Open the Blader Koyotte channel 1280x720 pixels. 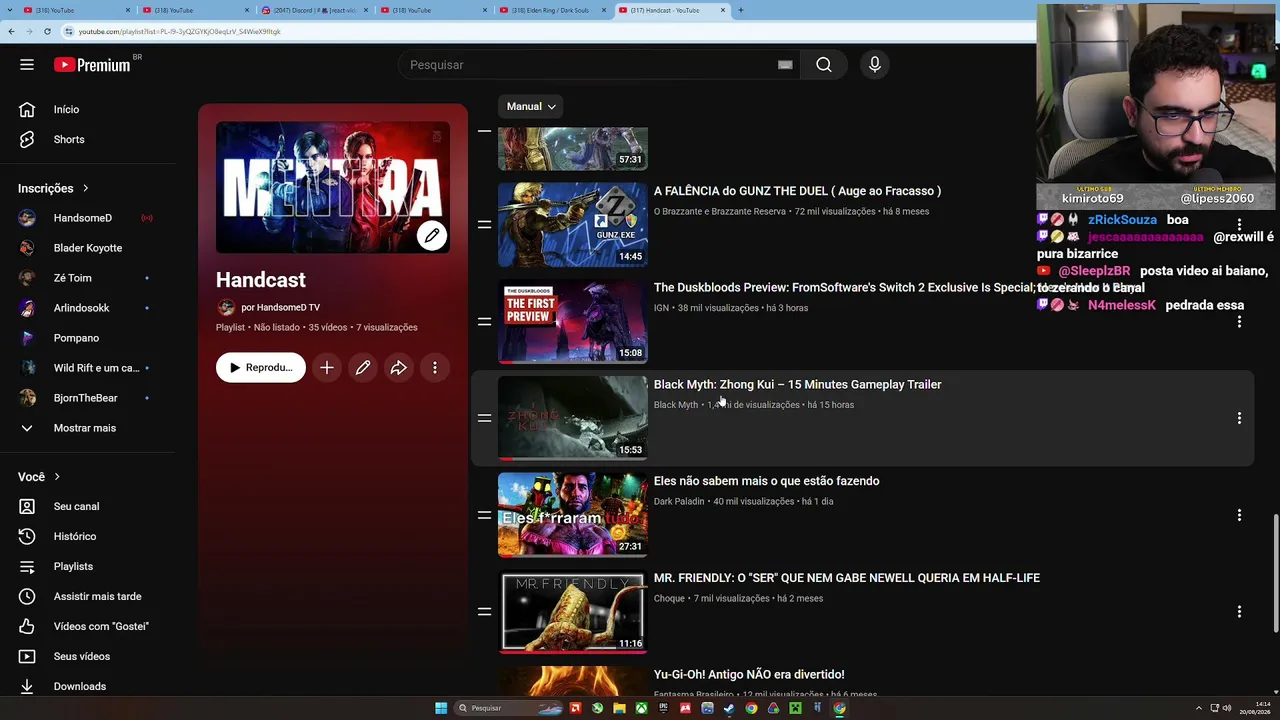[88, 248]
